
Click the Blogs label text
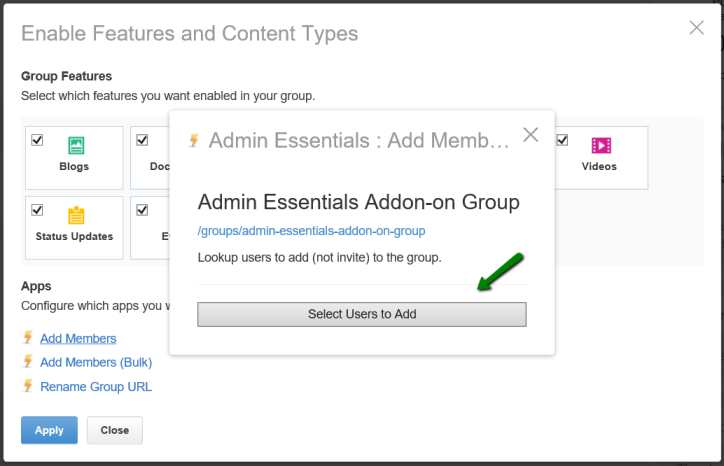(74, 166)
